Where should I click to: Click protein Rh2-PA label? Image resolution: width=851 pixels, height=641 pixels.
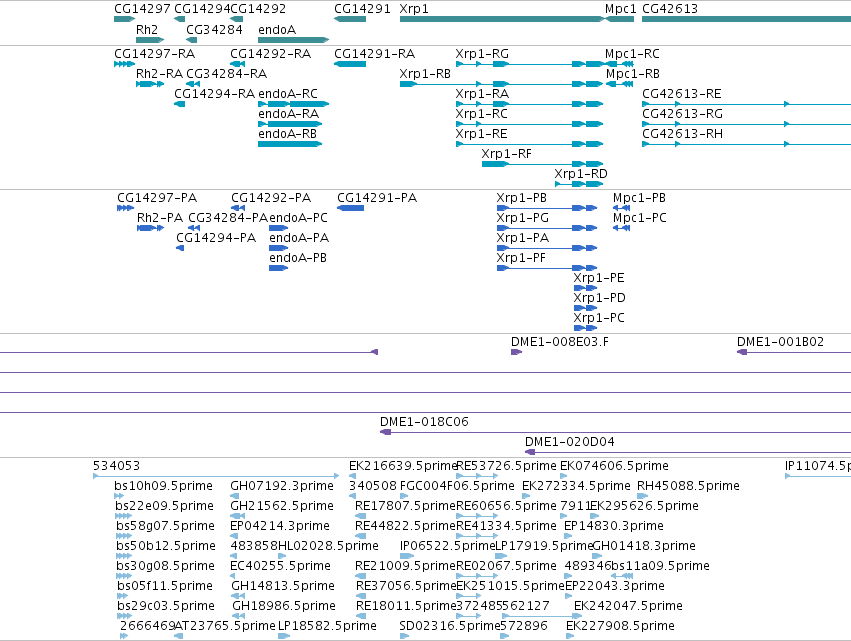(160, 218)
